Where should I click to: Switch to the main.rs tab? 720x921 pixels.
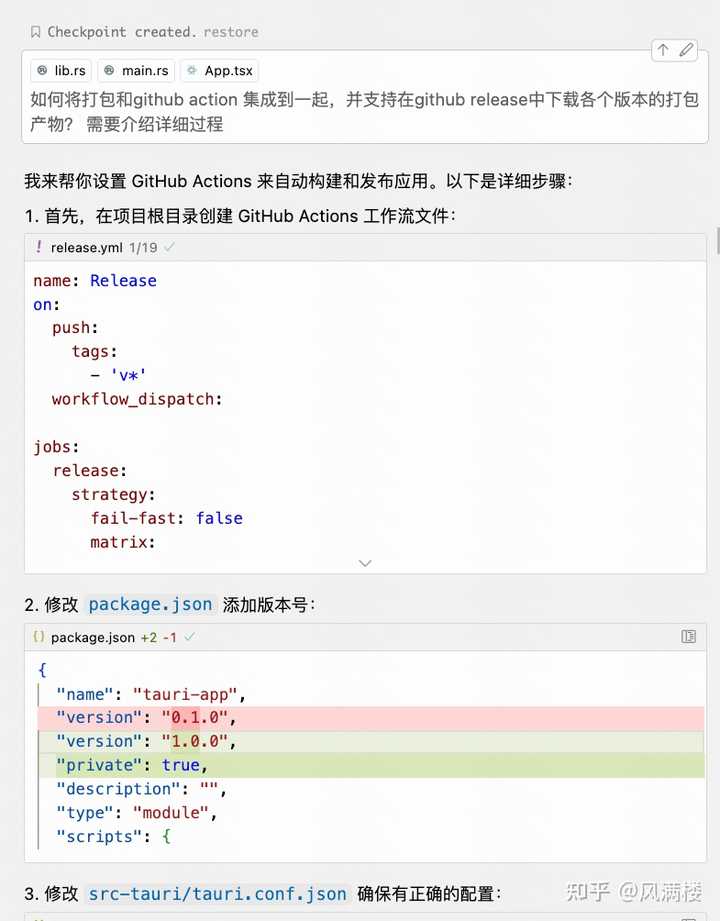pyautogui.click(x=136, y=70)
